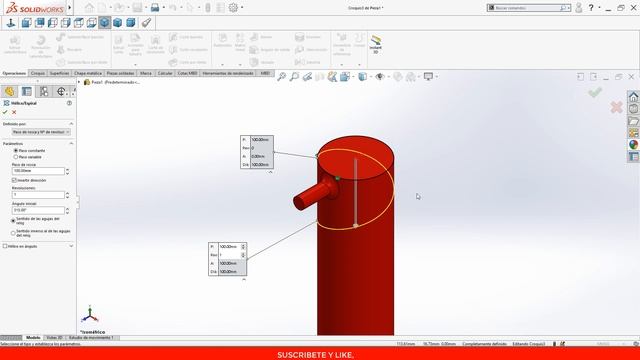Switch to the Calcular tab
640x360 pixels.
pos(165,73)
